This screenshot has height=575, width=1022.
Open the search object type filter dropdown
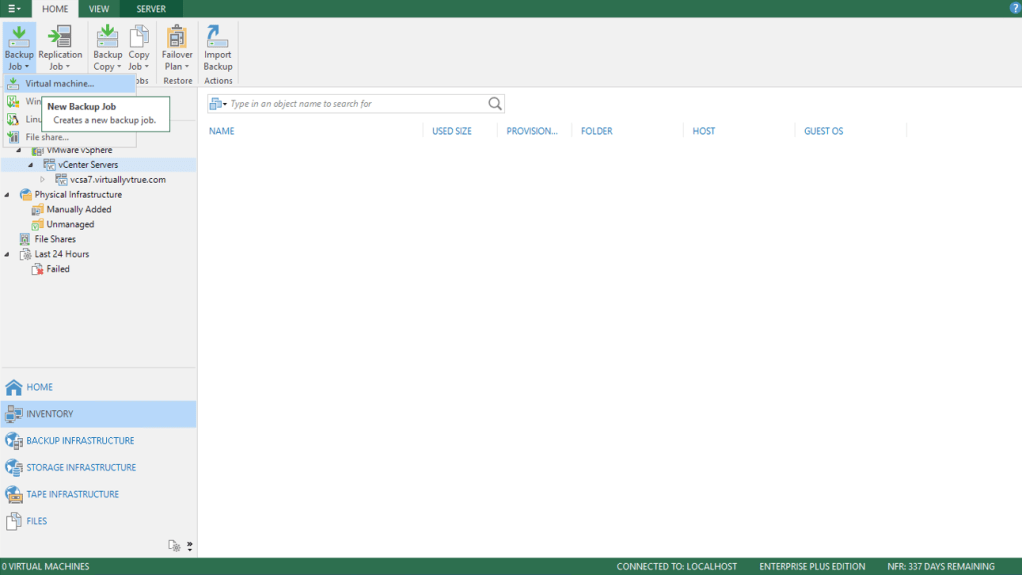218,104
